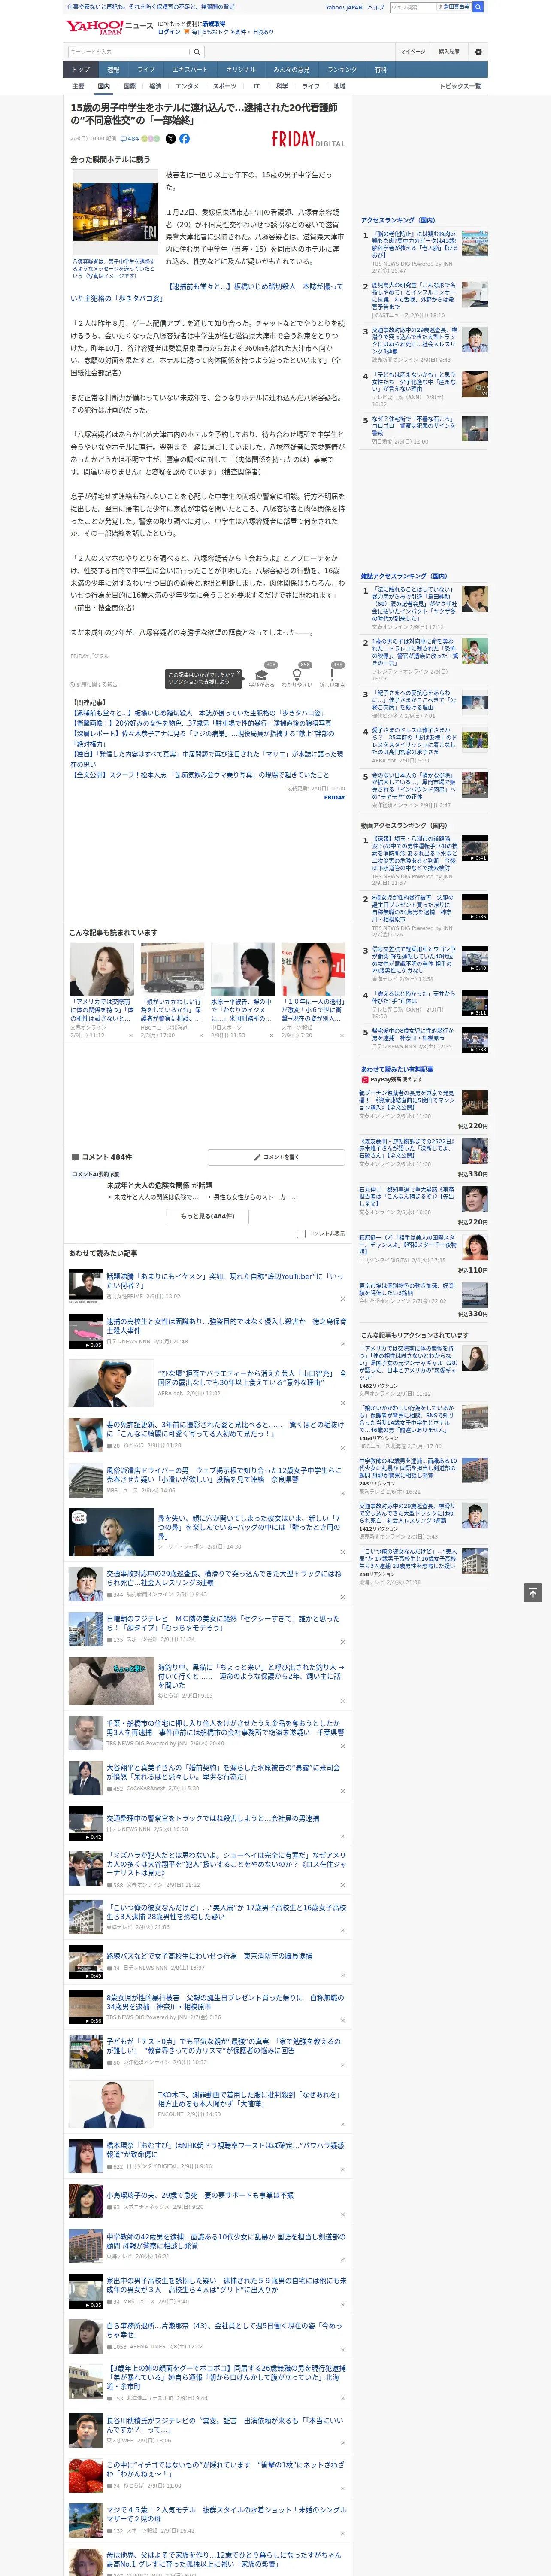Open 購入履歴 link

pyautogui.click(x=449, y=52)
